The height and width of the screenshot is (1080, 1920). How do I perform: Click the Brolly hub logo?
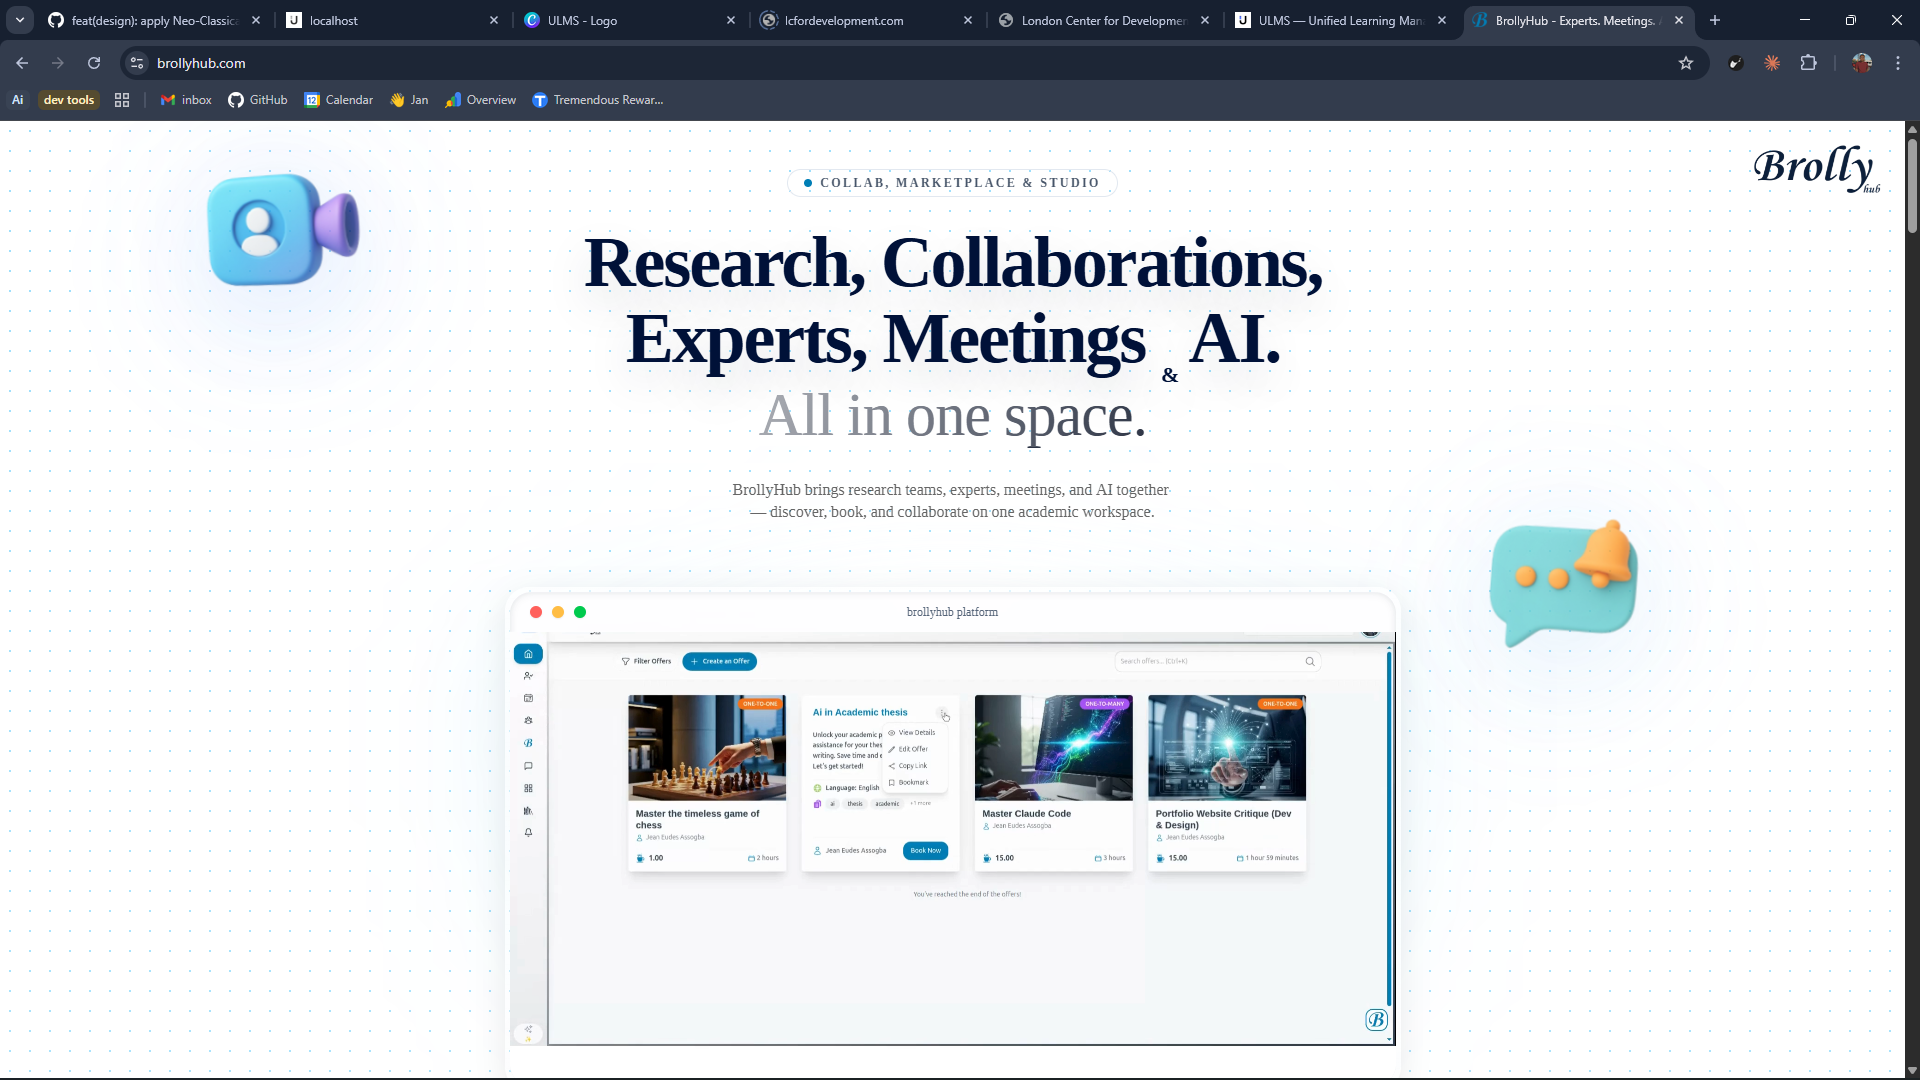pos(1816,168)
